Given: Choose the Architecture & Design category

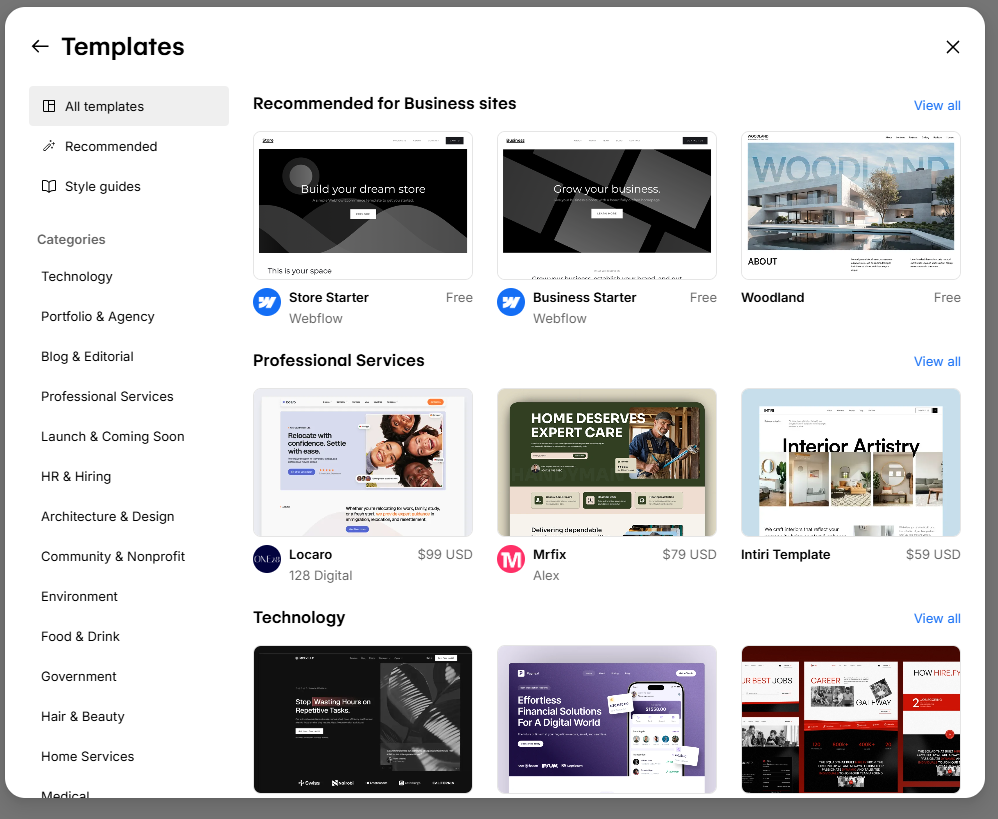Looking at the screenshot, I should coord(108,516).
